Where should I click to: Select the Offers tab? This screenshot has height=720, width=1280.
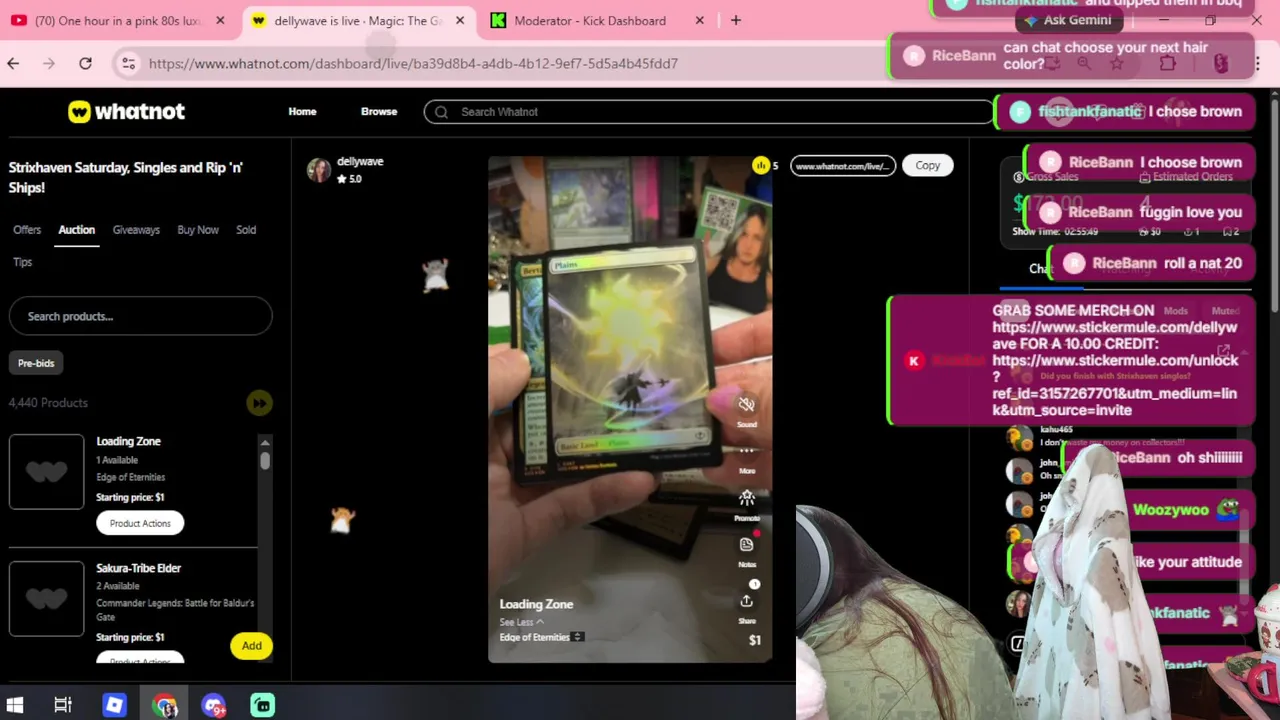tap(27, 230)
